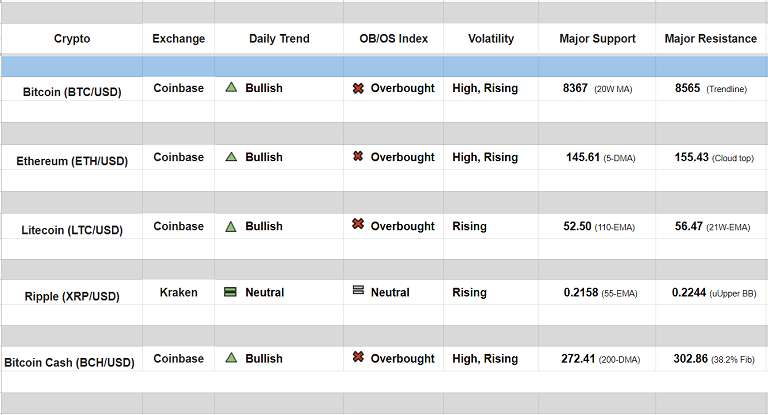The width and height of the screenshot is (768, 415).
Task: Click Ethereum's green bullish triangle icon
Action: 231,157
